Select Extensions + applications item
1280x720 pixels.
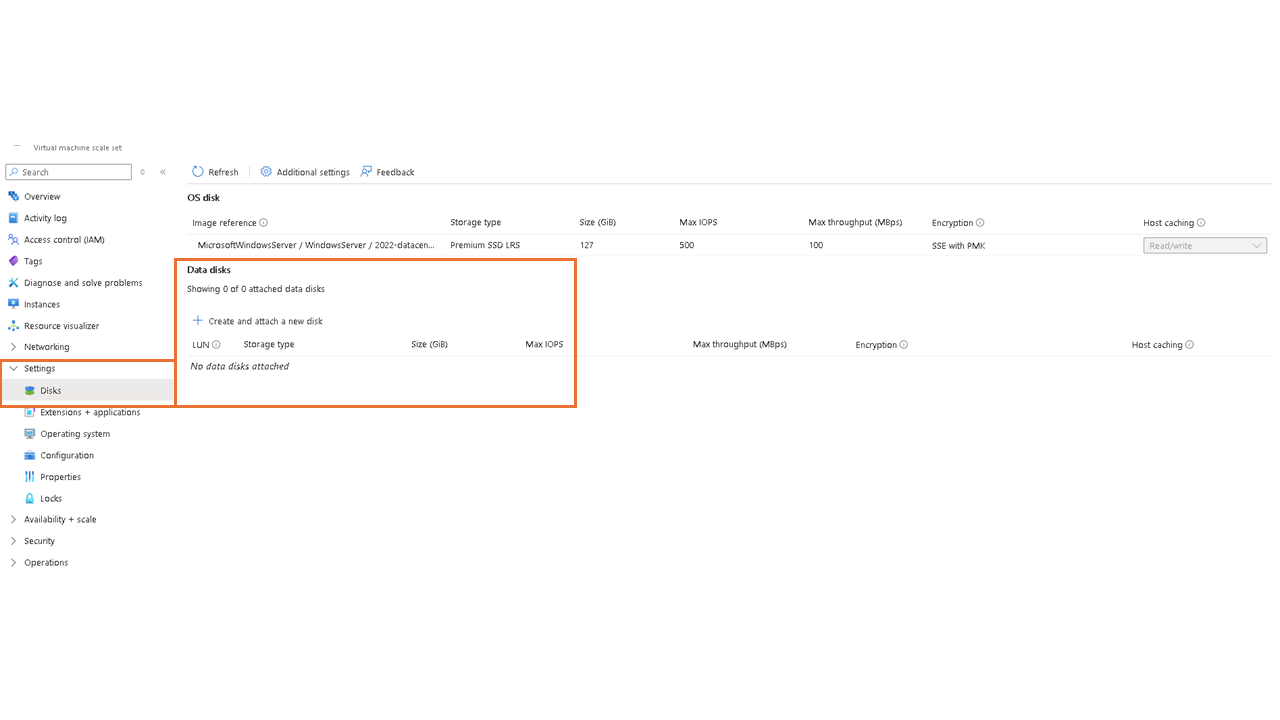point(90,412)
